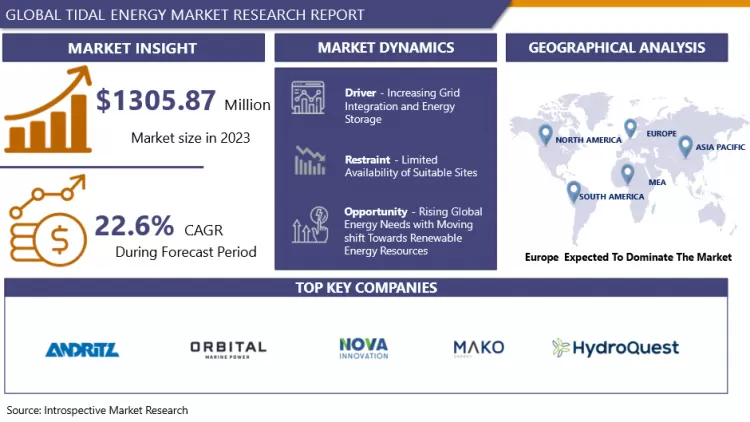Click the bar chart growth arrow icon

tap(46, 114)
